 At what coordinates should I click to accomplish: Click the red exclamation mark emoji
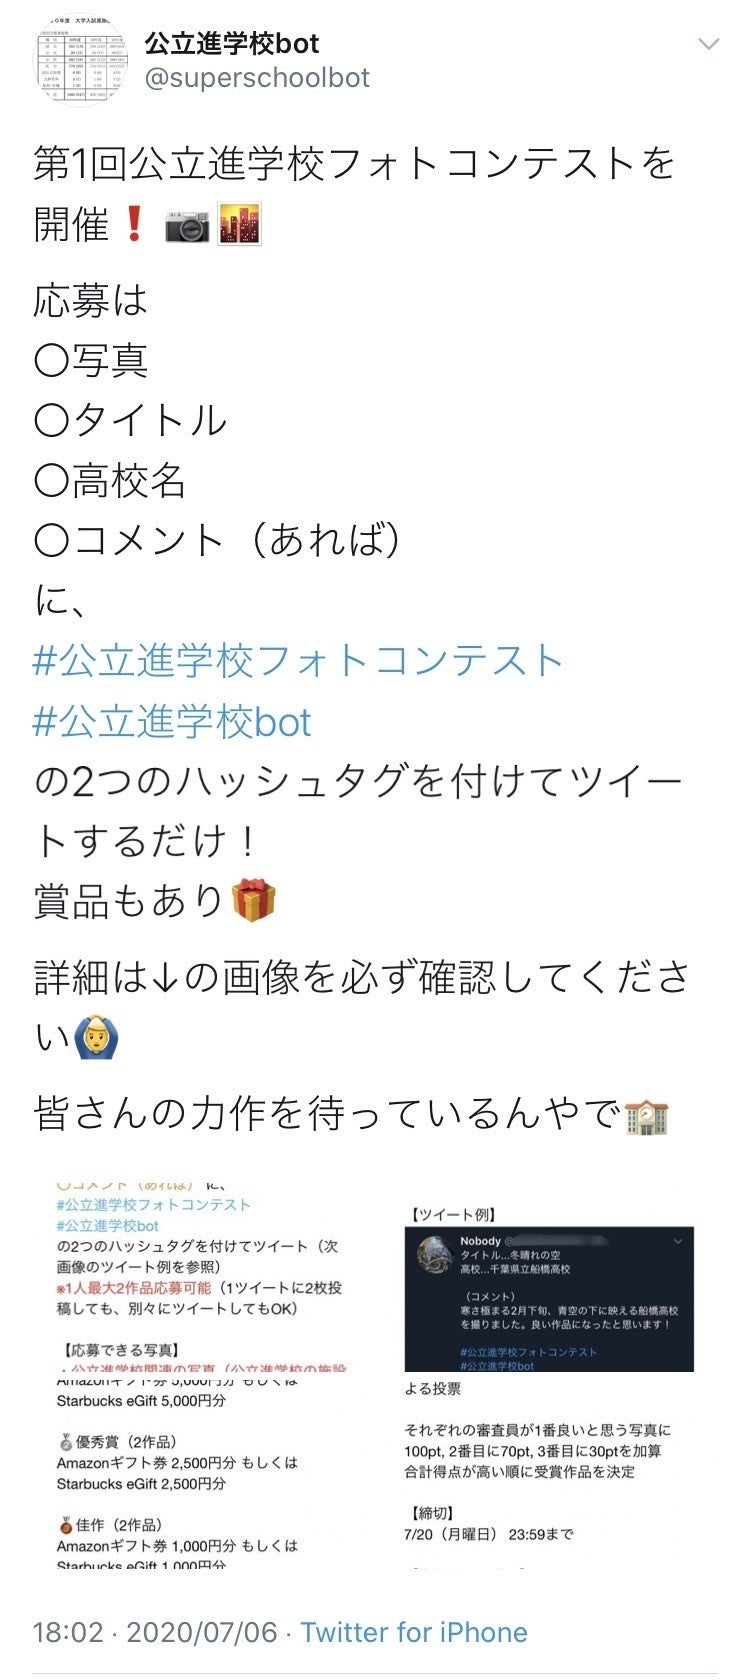point(133,225)
